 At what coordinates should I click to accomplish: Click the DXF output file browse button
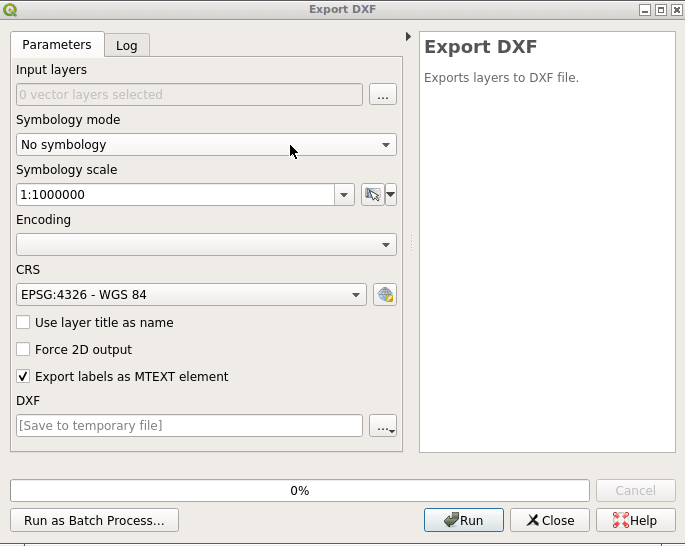[383, 426]
